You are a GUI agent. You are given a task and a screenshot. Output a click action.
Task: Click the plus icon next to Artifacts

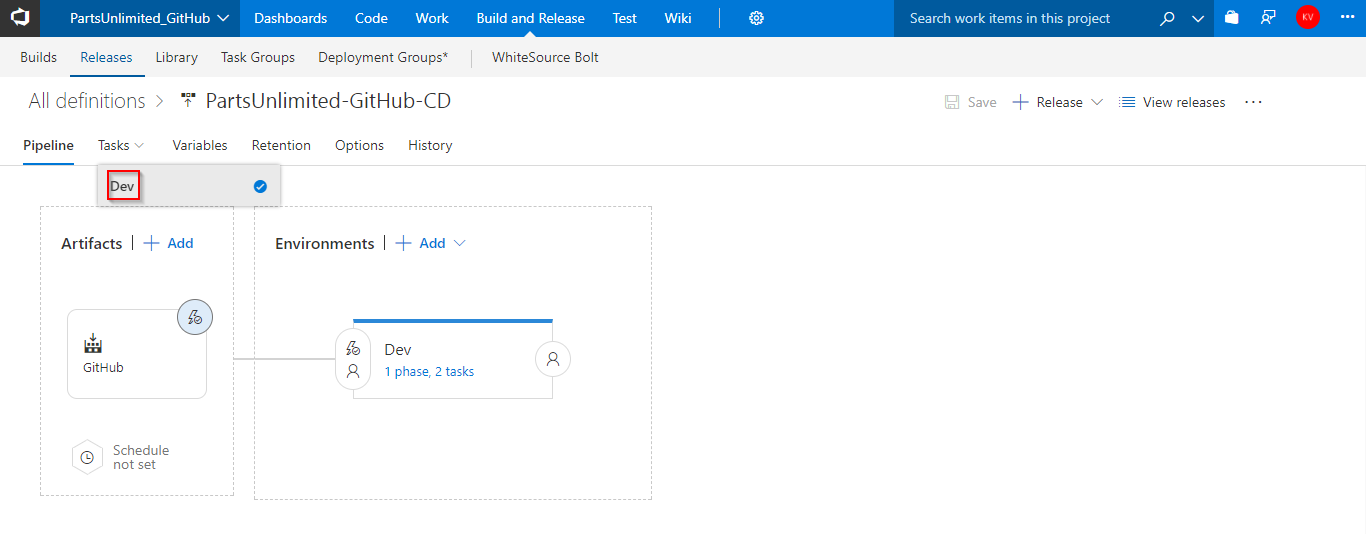point(152,243)
